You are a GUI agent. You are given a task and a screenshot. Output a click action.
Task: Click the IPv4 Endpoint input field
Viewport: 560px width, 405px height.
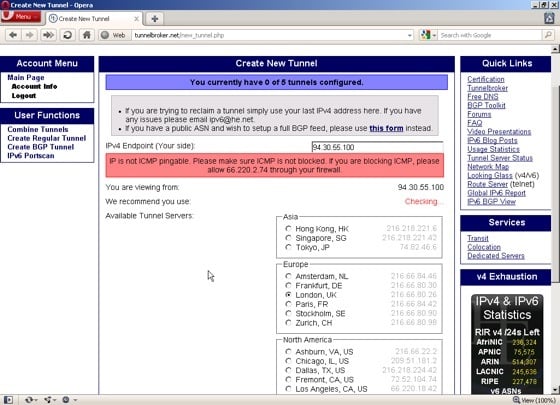point(378,147)
